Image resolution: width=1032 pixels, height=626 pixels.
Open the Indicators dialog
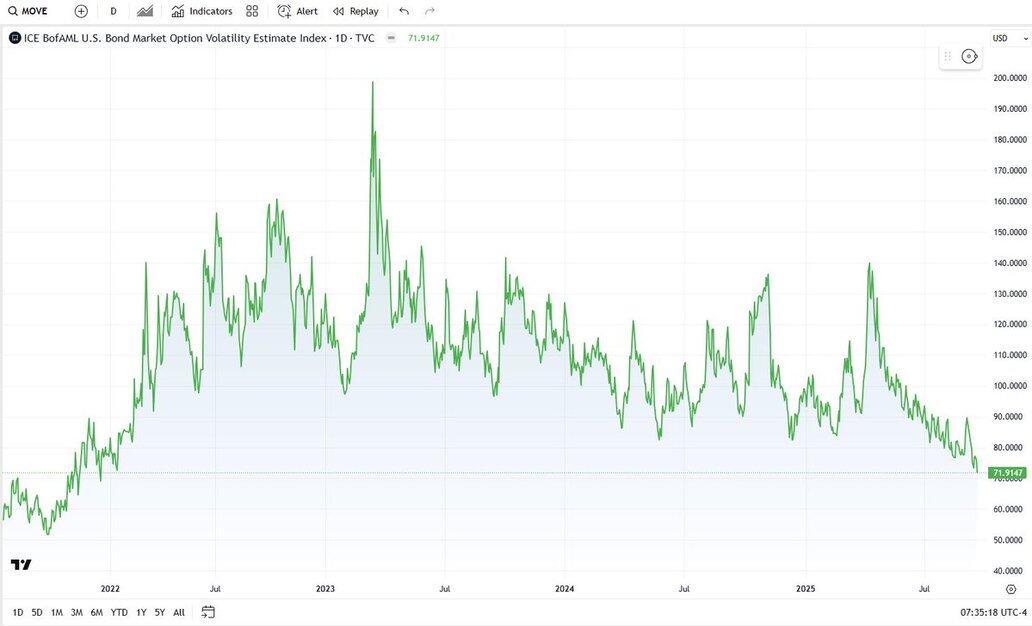pos(202,11)
